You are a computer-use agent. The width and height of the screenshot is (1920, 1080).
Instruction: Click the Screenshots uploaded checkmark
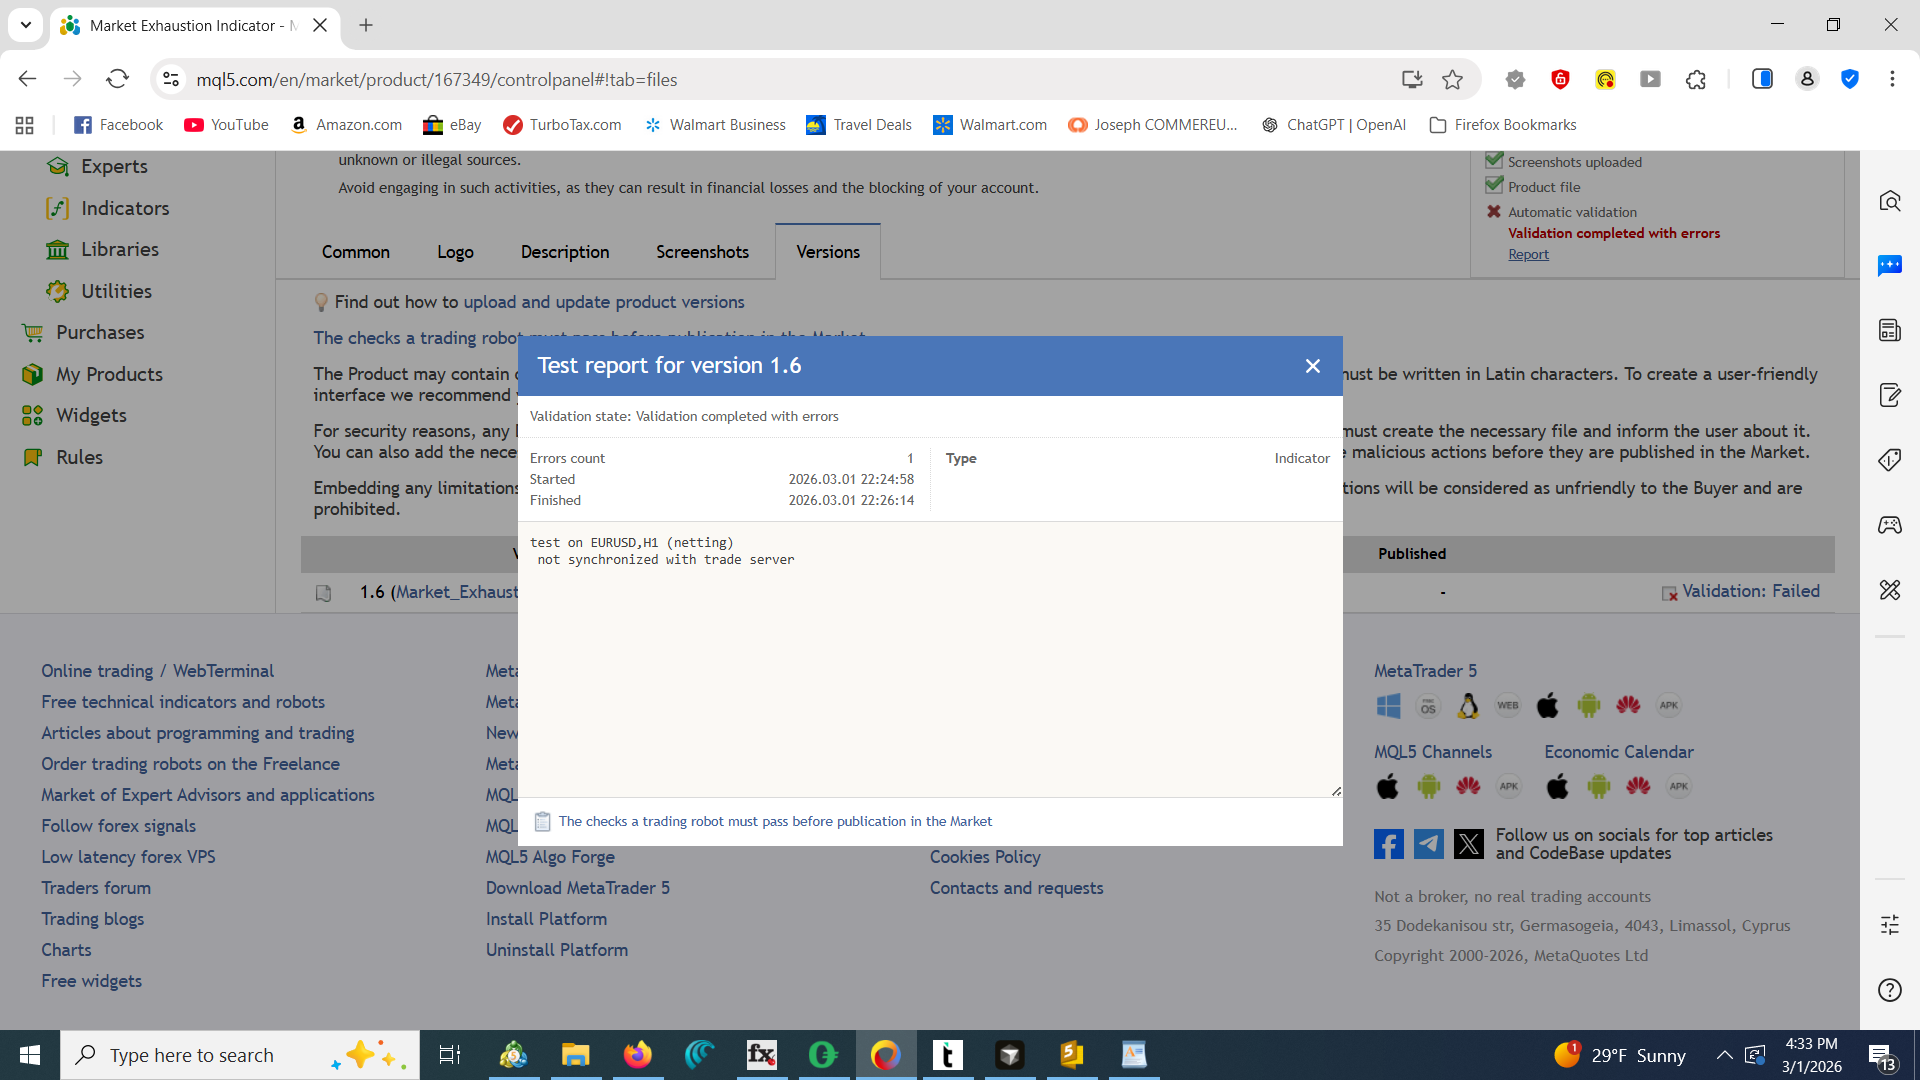tap(1494, 161)
